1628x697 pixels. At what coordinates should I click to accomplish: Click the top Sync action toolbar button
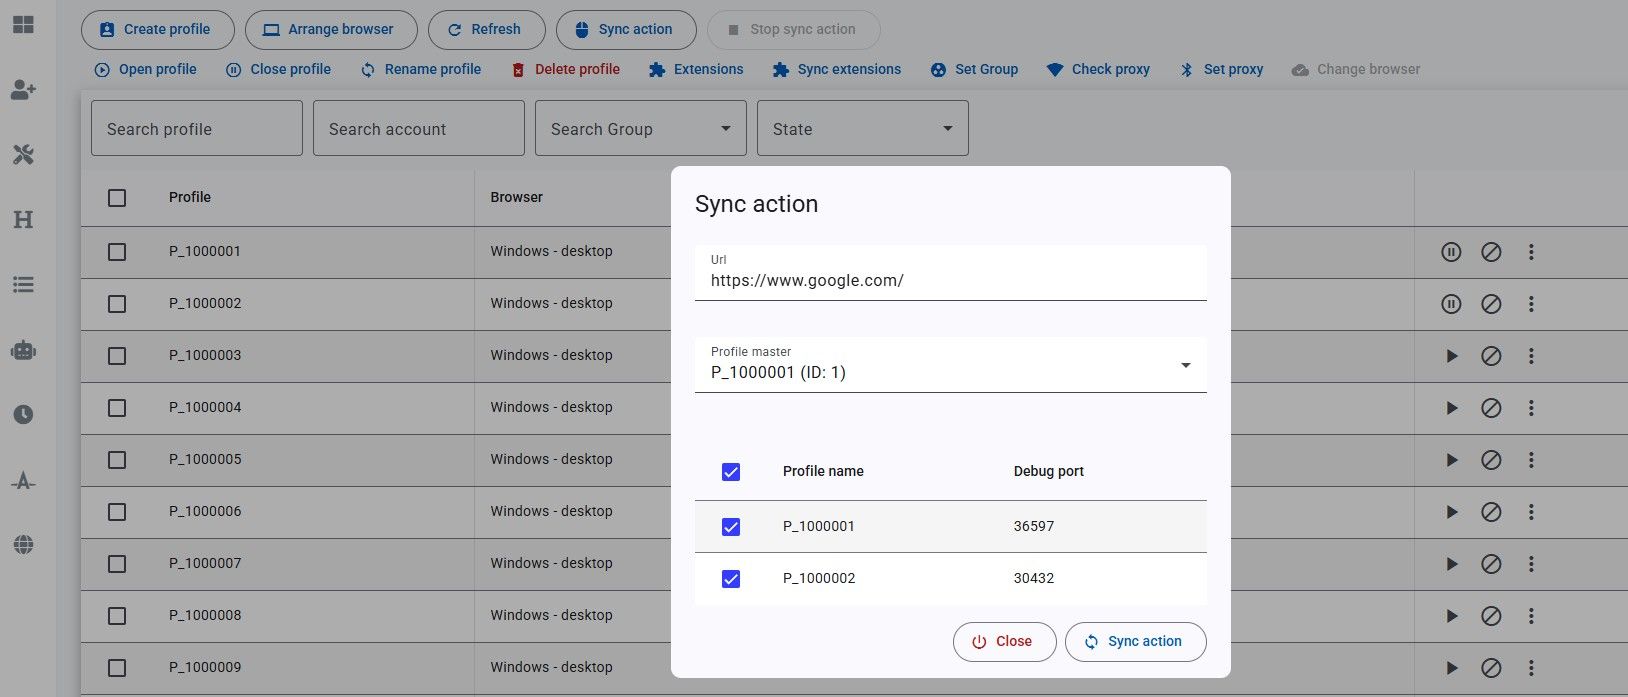pyautogui.click(x=626, y=30)
